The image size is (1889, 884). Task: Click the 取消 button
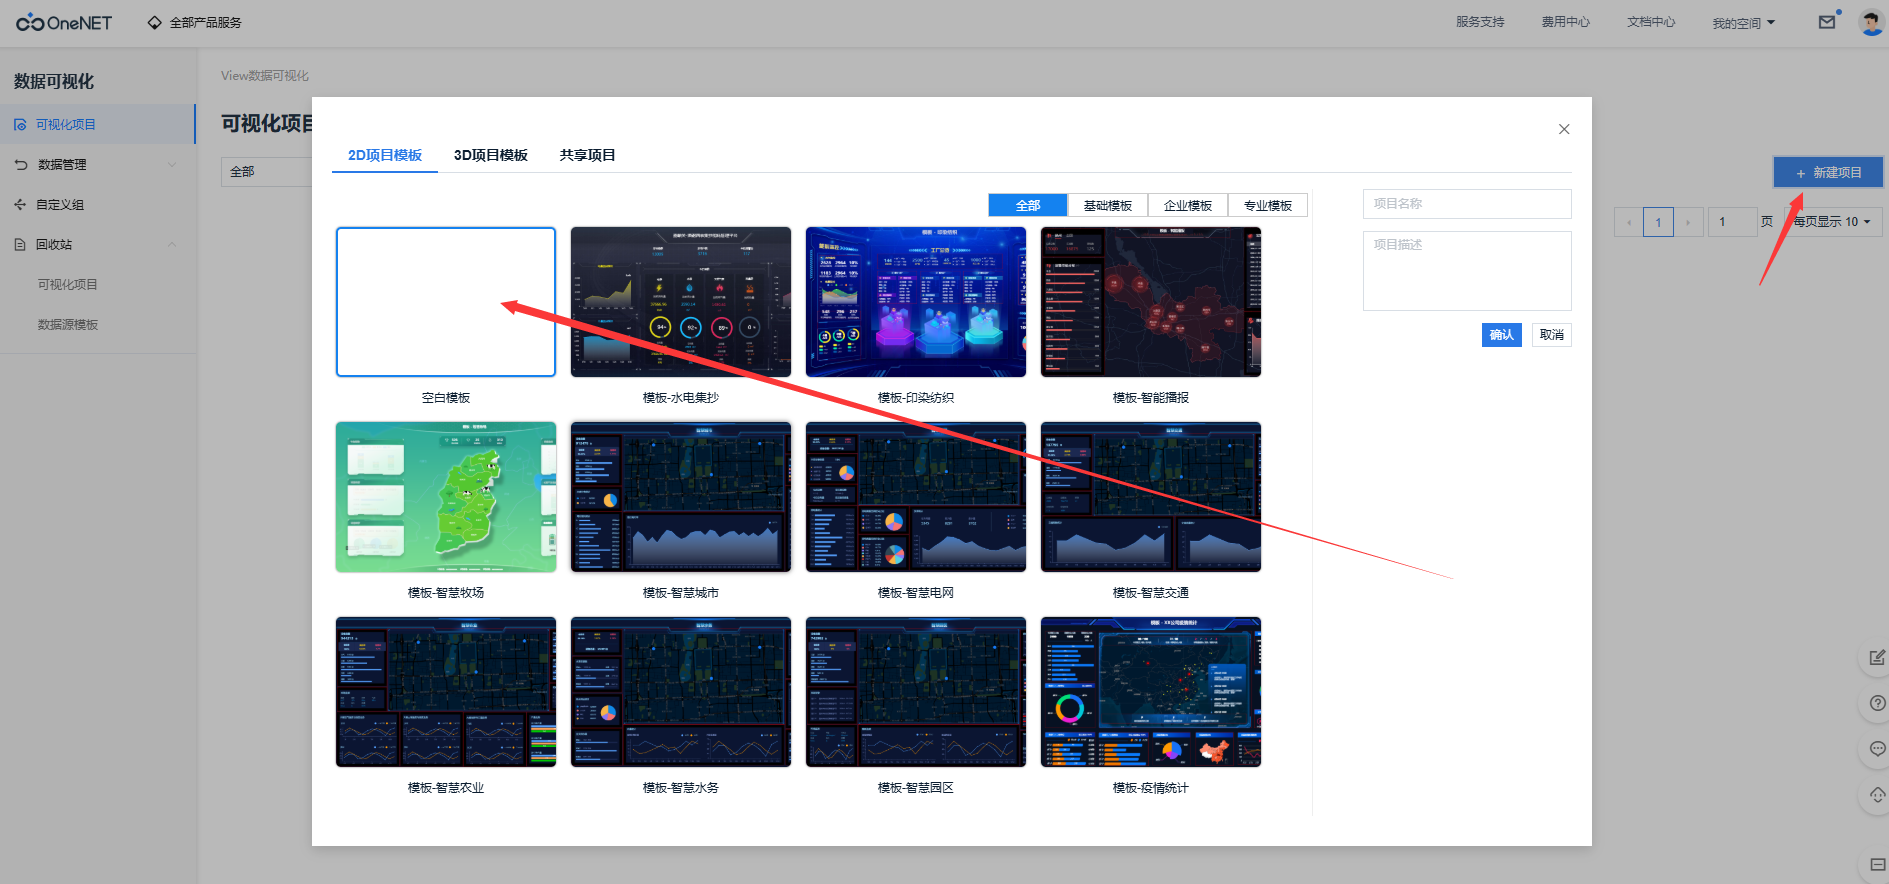(1551, 335)
